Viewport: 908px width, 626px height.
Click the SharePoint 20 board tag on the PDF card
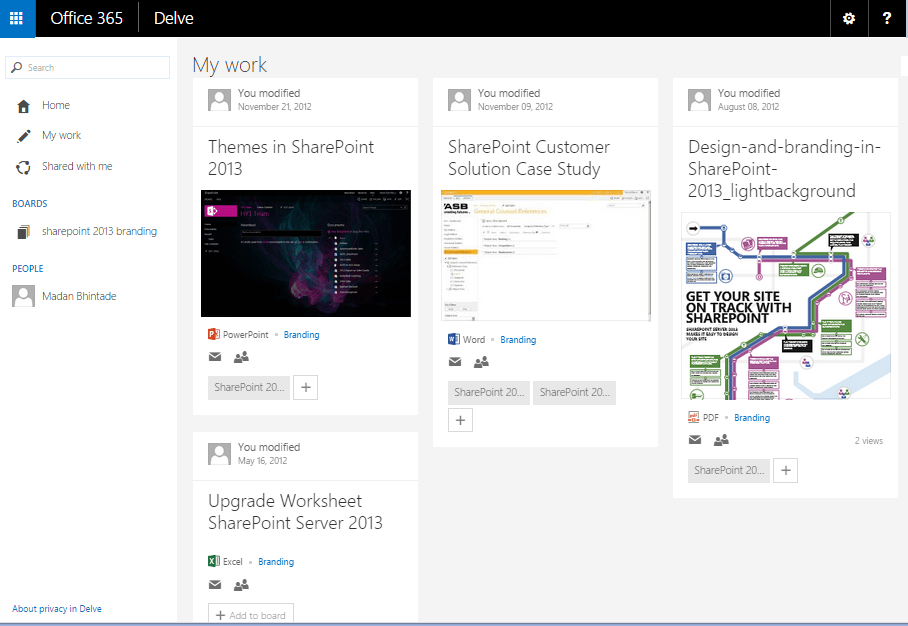728,470
